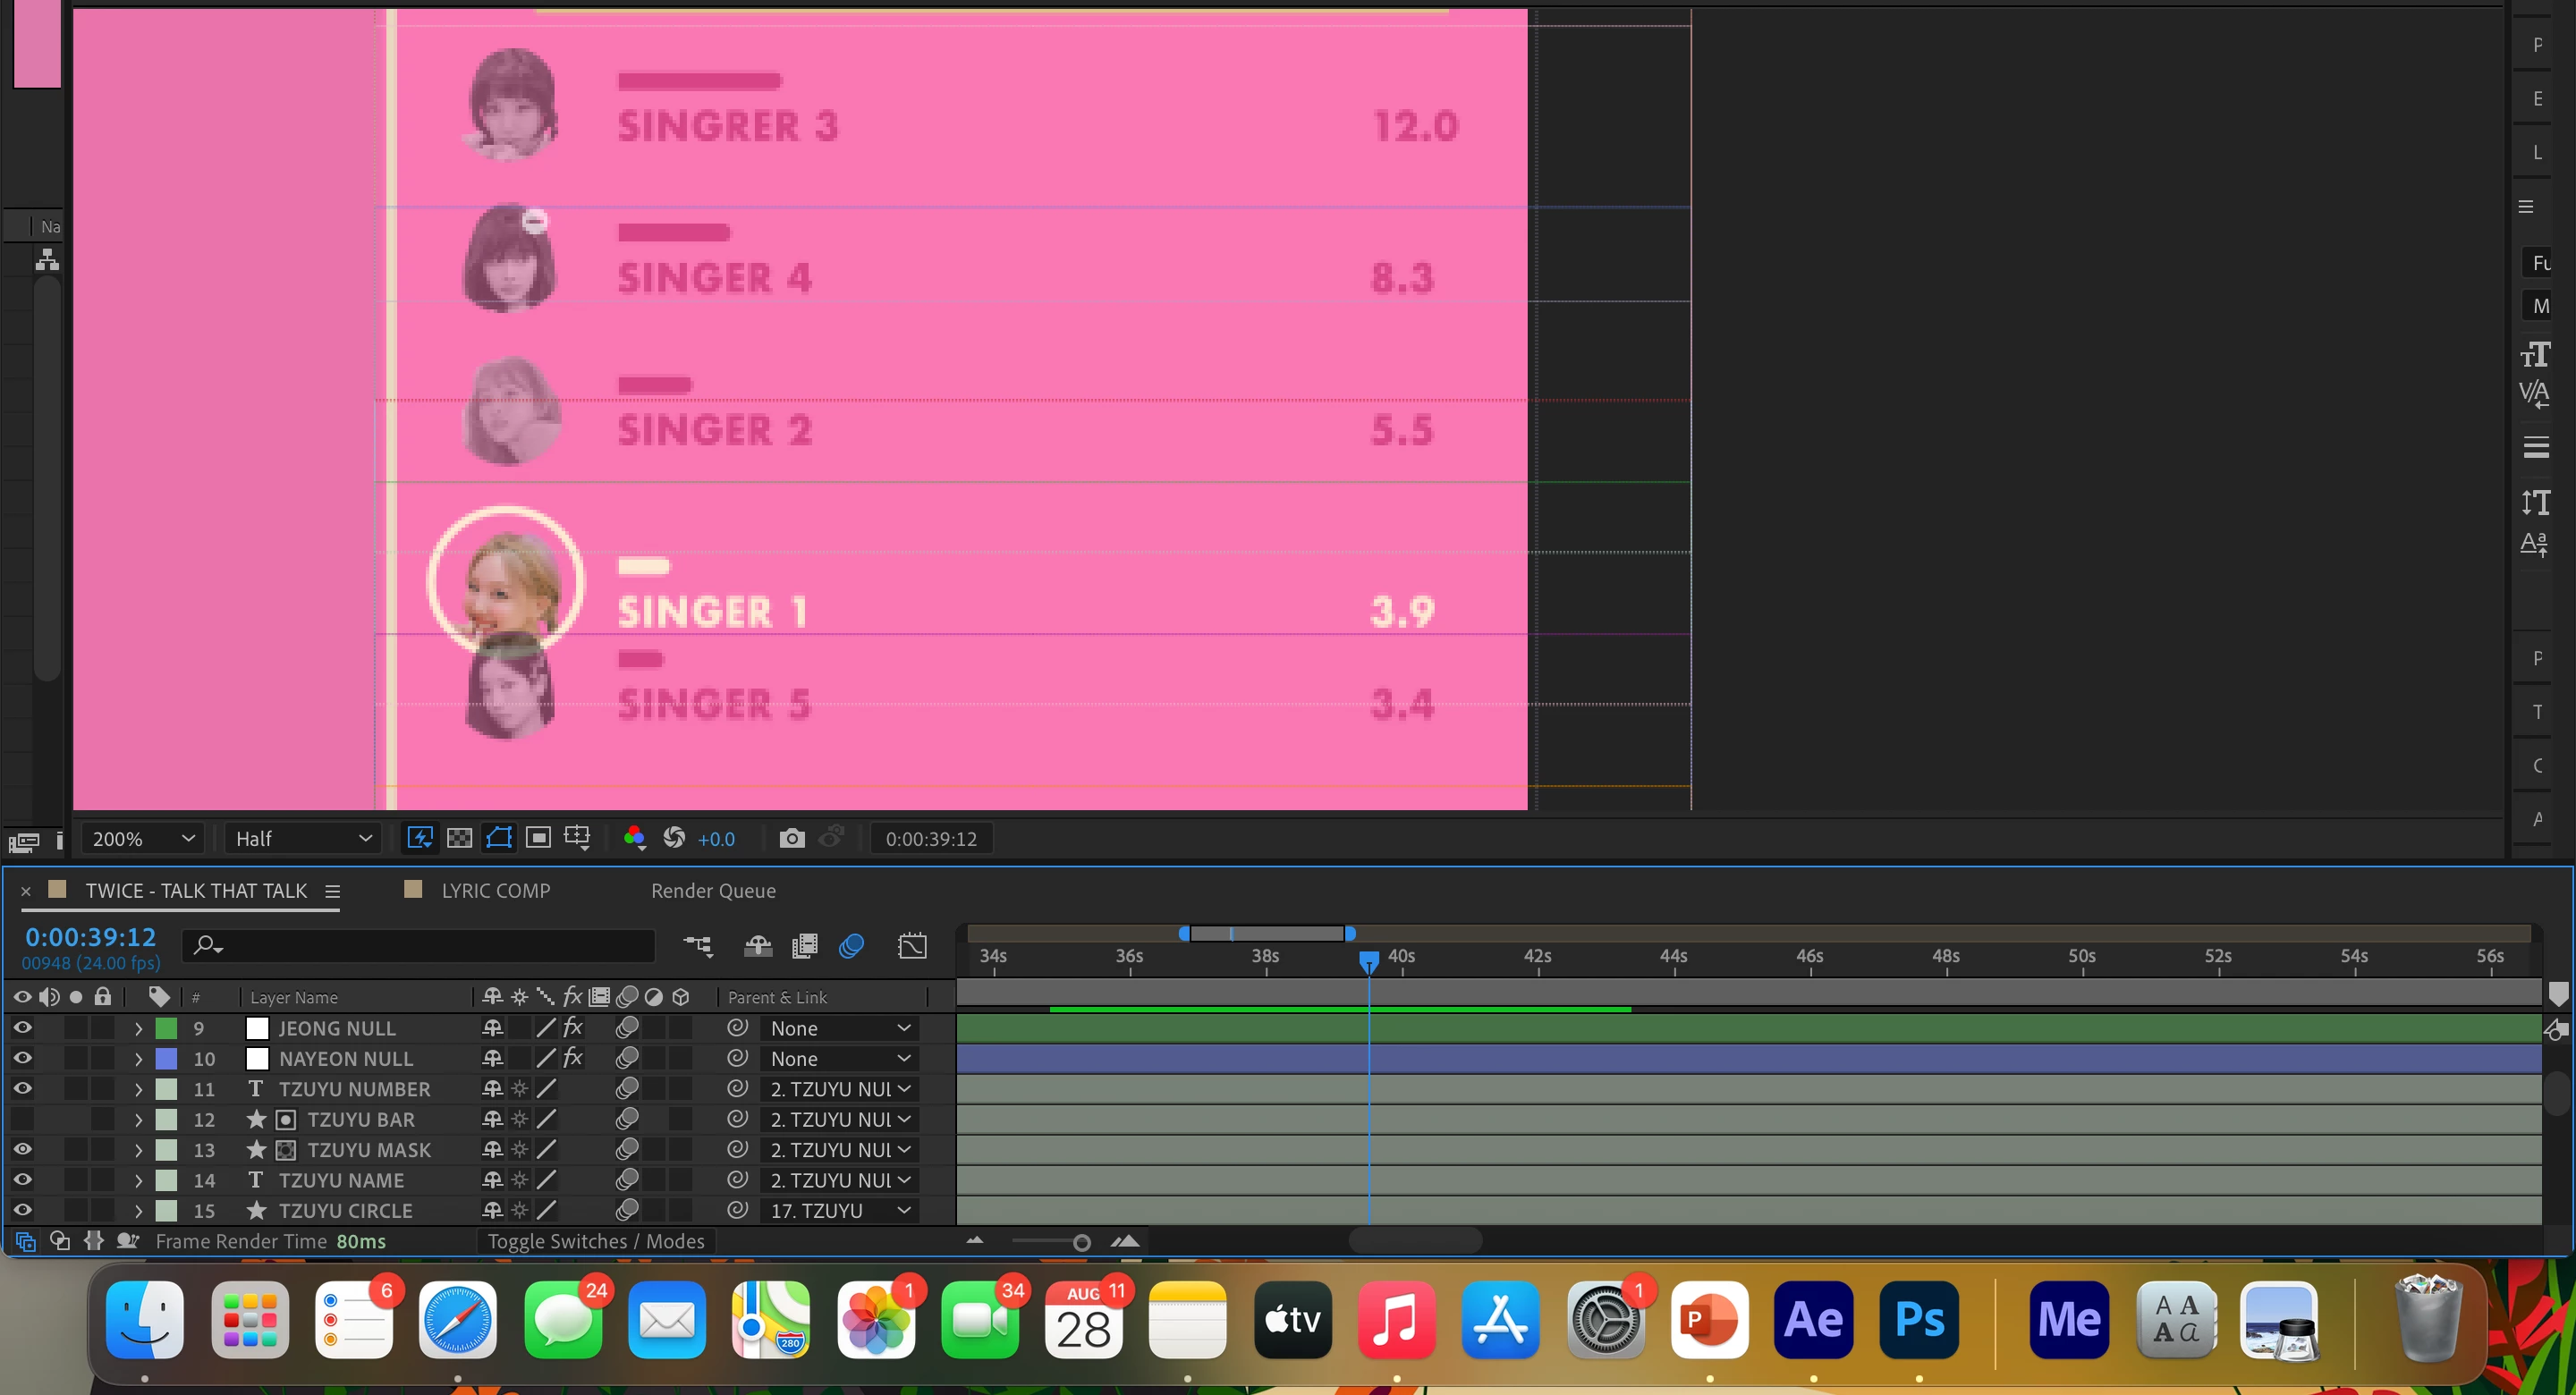Click the Toggle Switches / Modes button
The image size is (2576, 1395).
pyautogui.click(x=596, y=1241)
